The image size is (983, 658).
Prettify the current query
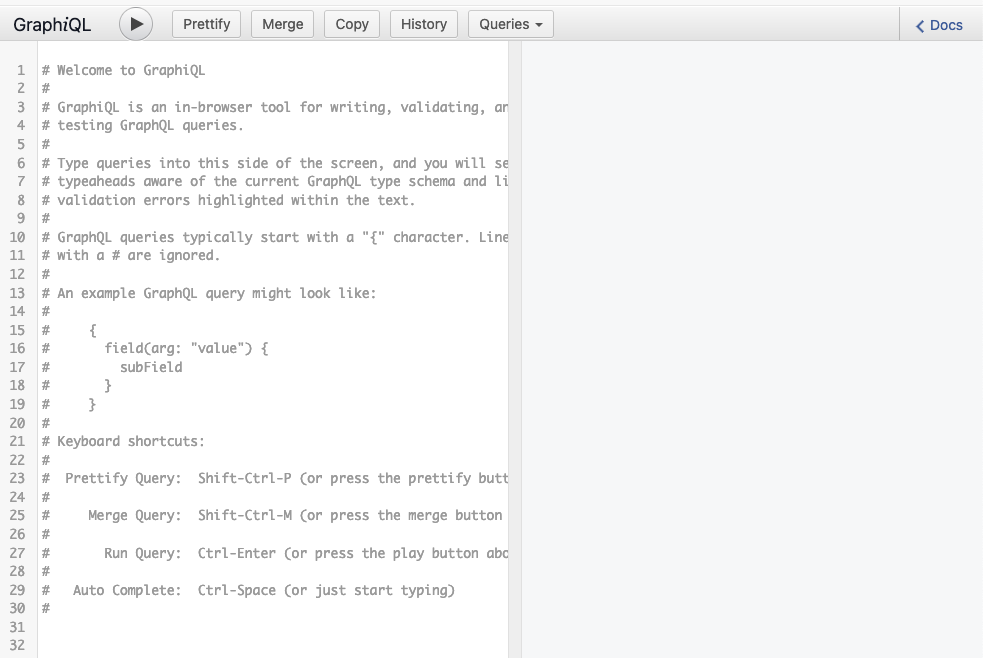pos(206,24)
